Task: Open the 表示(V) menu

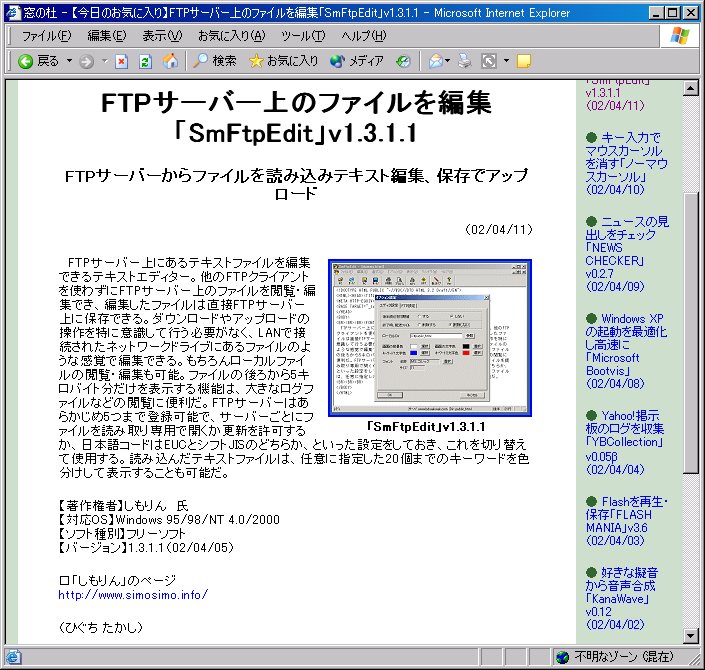Action: click(162, 36)
